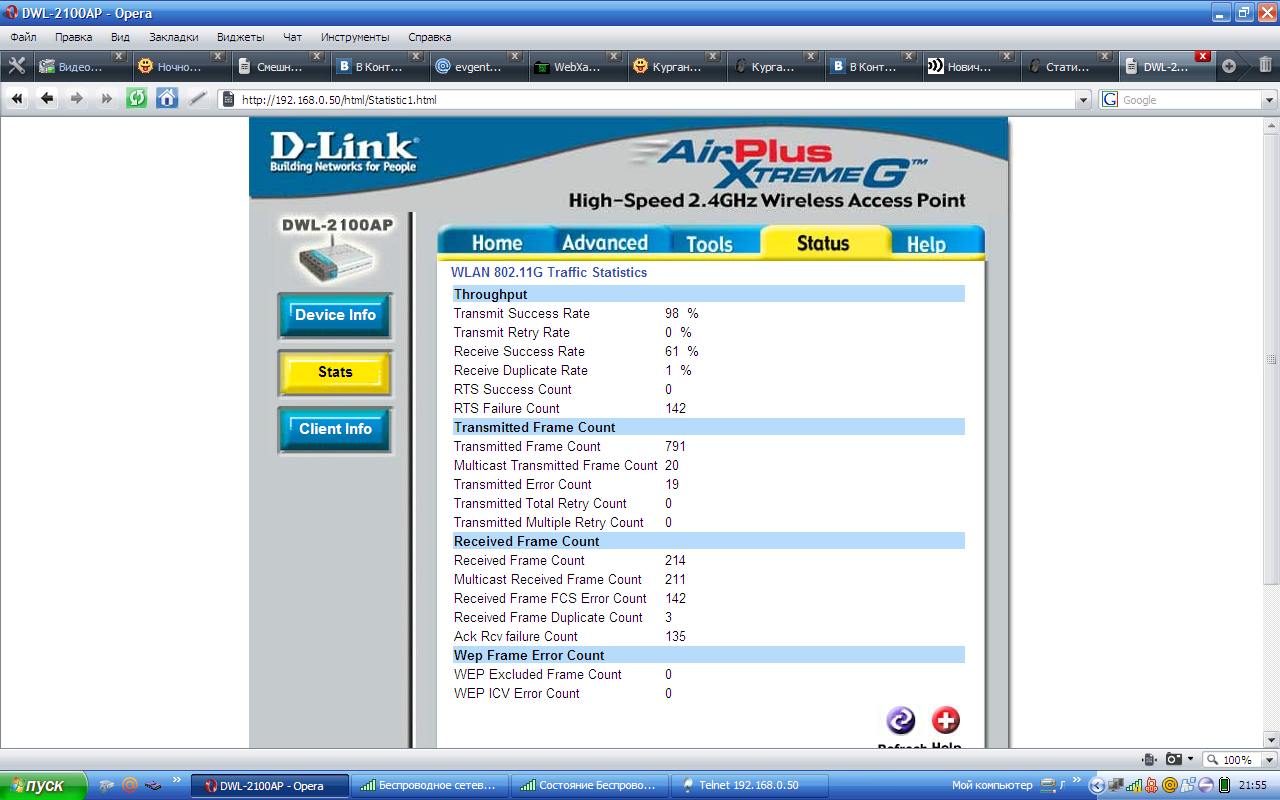This screenshot has width=1280, height=800.
Task: Close the Видео... tab
Action: tap(118, 56)
